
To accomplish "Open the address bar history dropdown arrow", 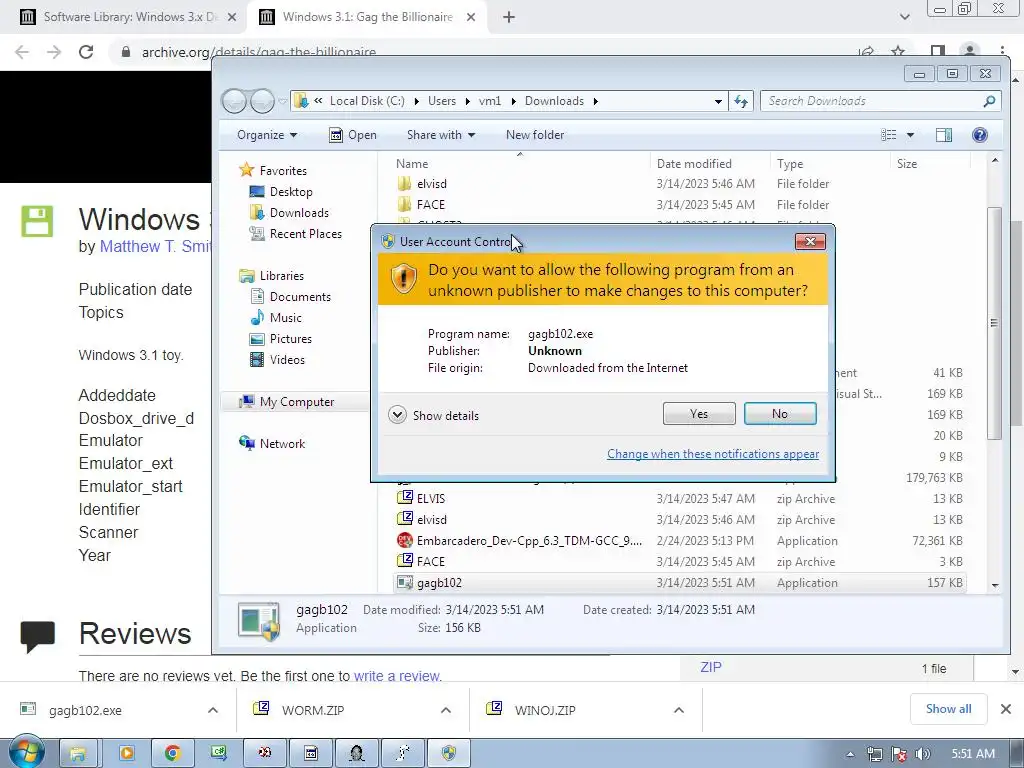I will [x=718, y=101].
